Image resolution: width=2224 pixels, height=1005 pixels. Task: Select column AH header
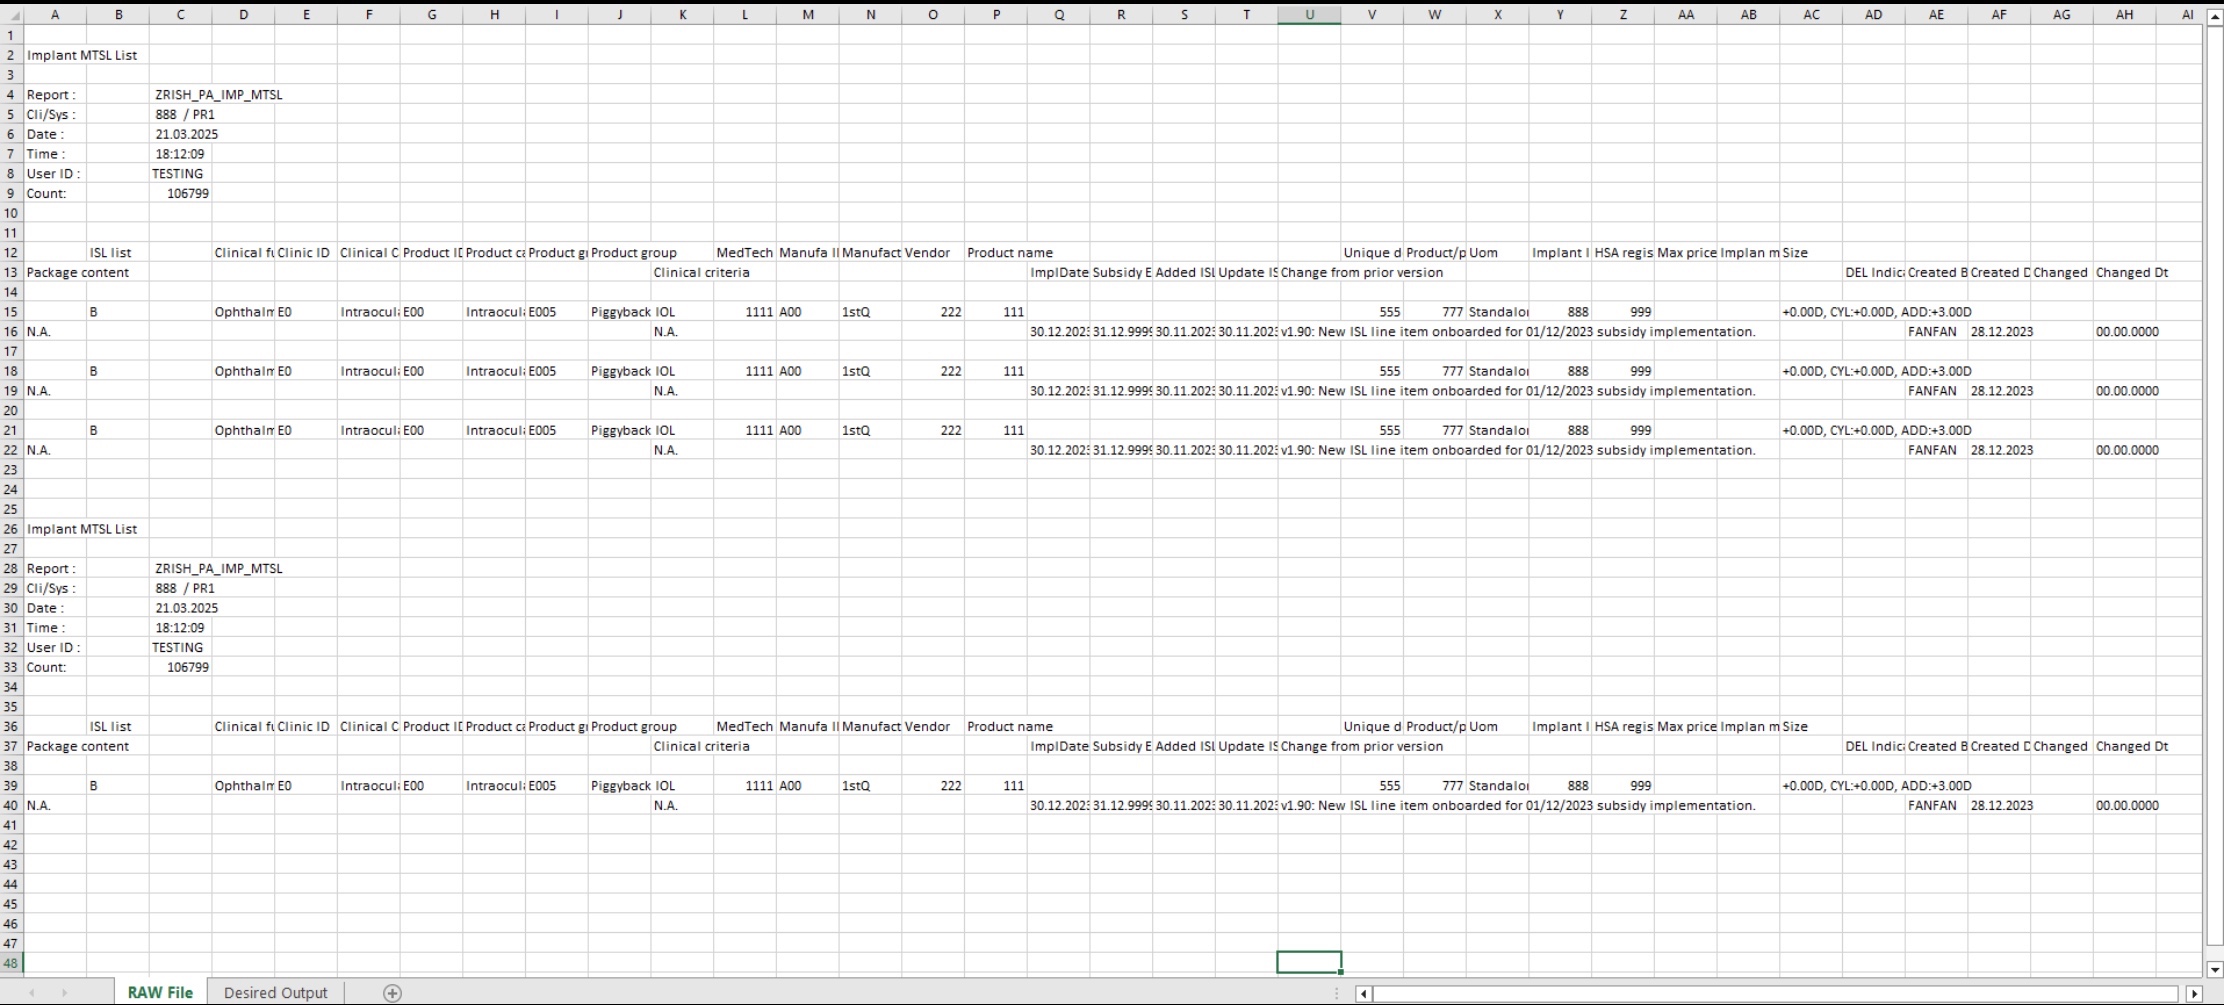point(2124,15)
